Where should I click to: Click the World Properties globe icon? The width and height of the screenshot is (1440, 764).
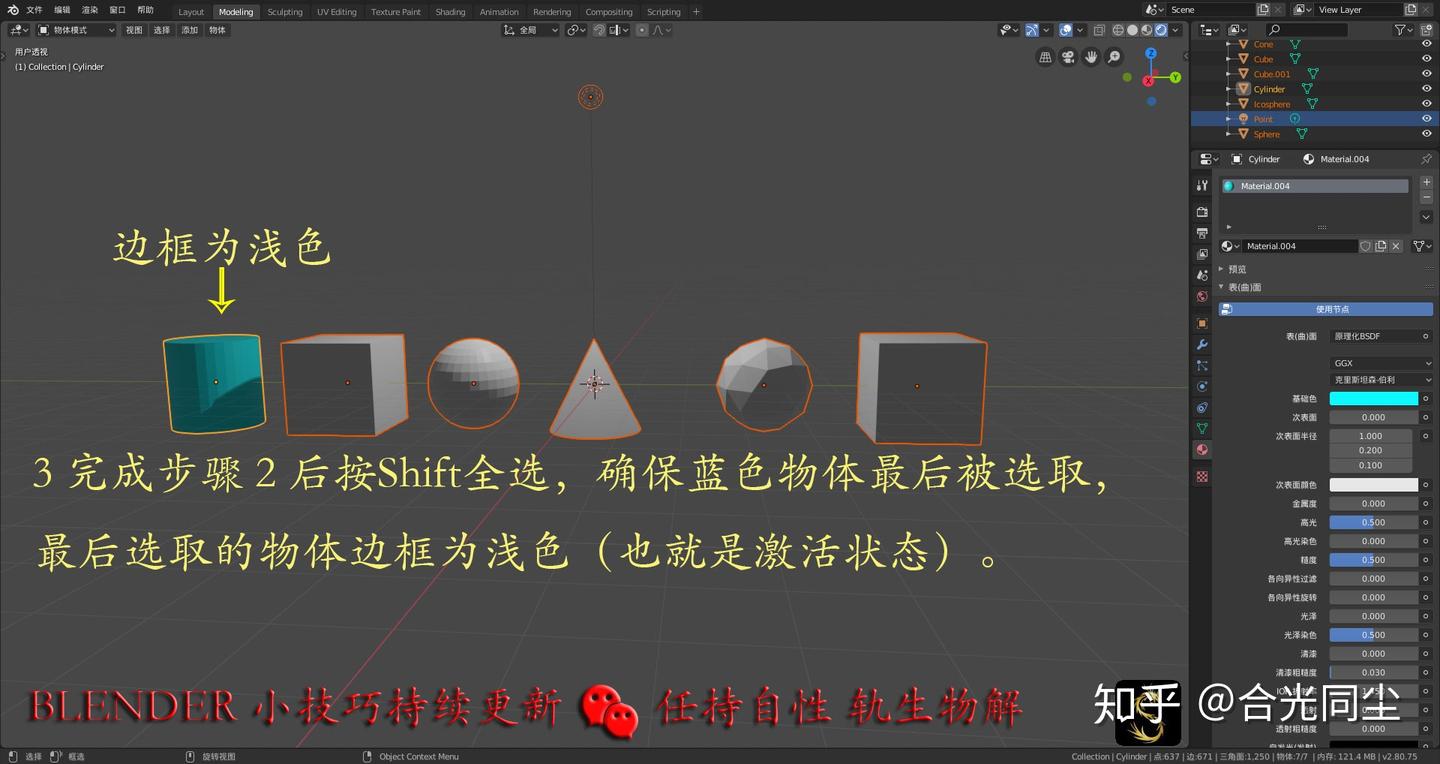[1202, 296]
